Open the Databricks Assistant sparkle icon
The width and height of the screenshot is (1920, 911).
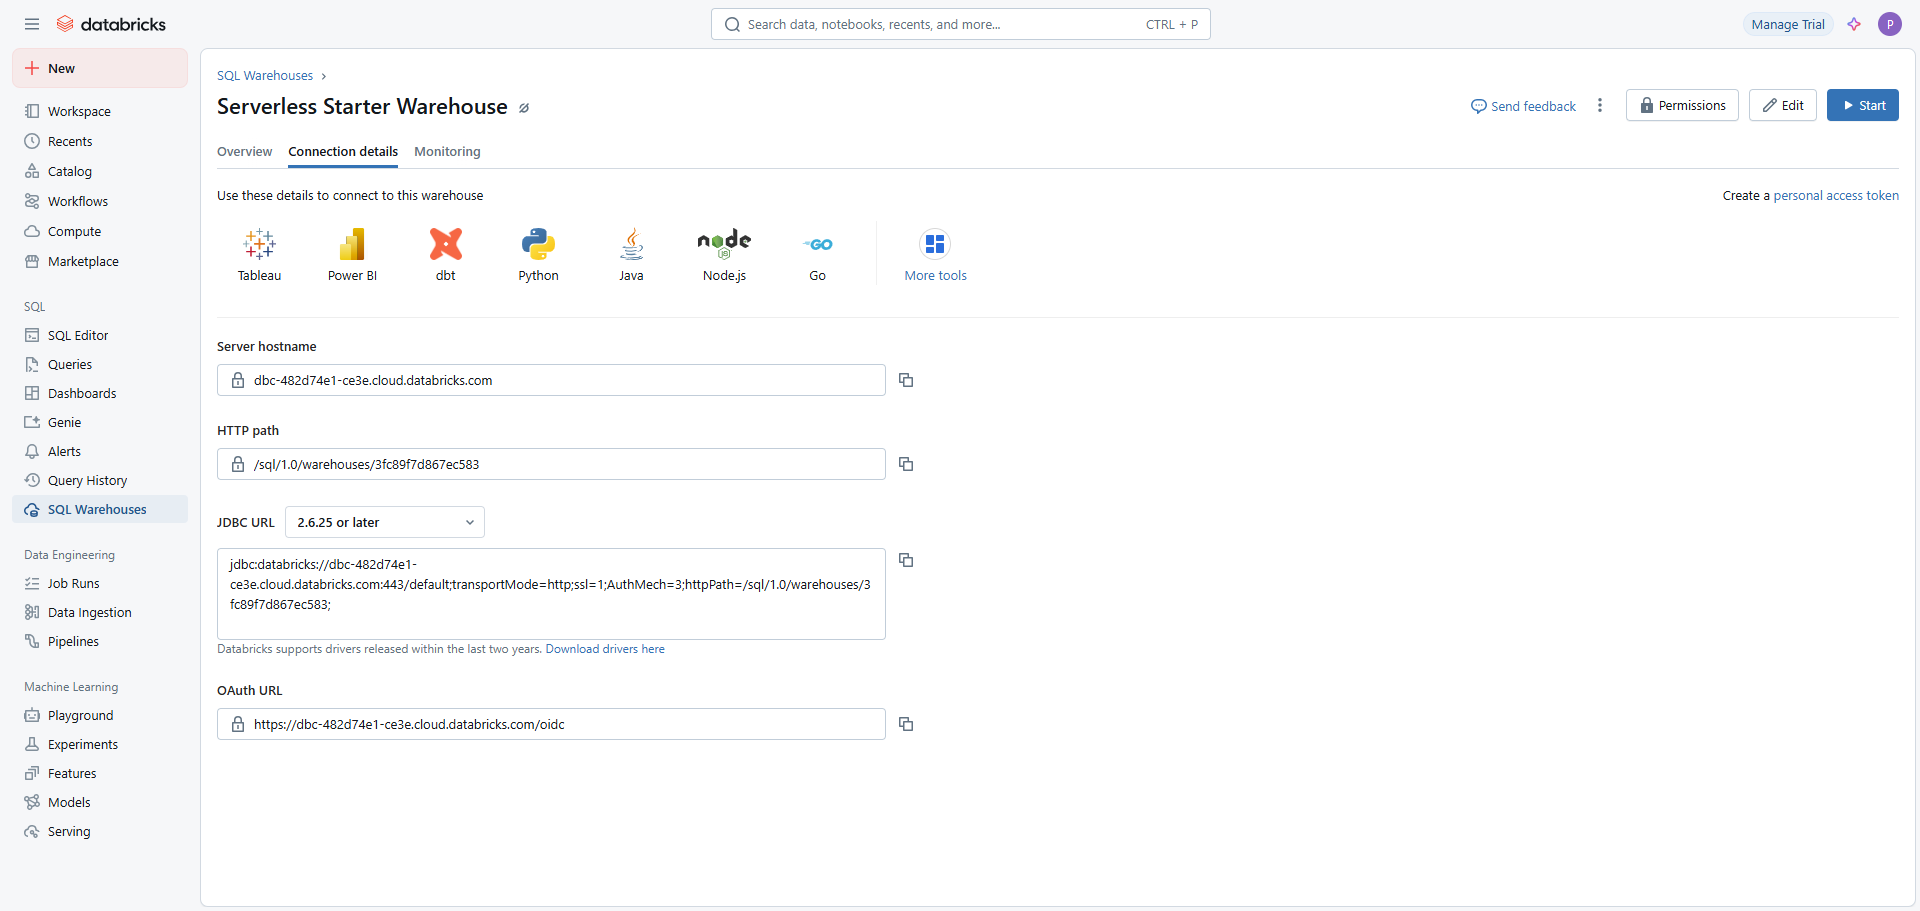pyautogui.click(x=1854, y=24)
